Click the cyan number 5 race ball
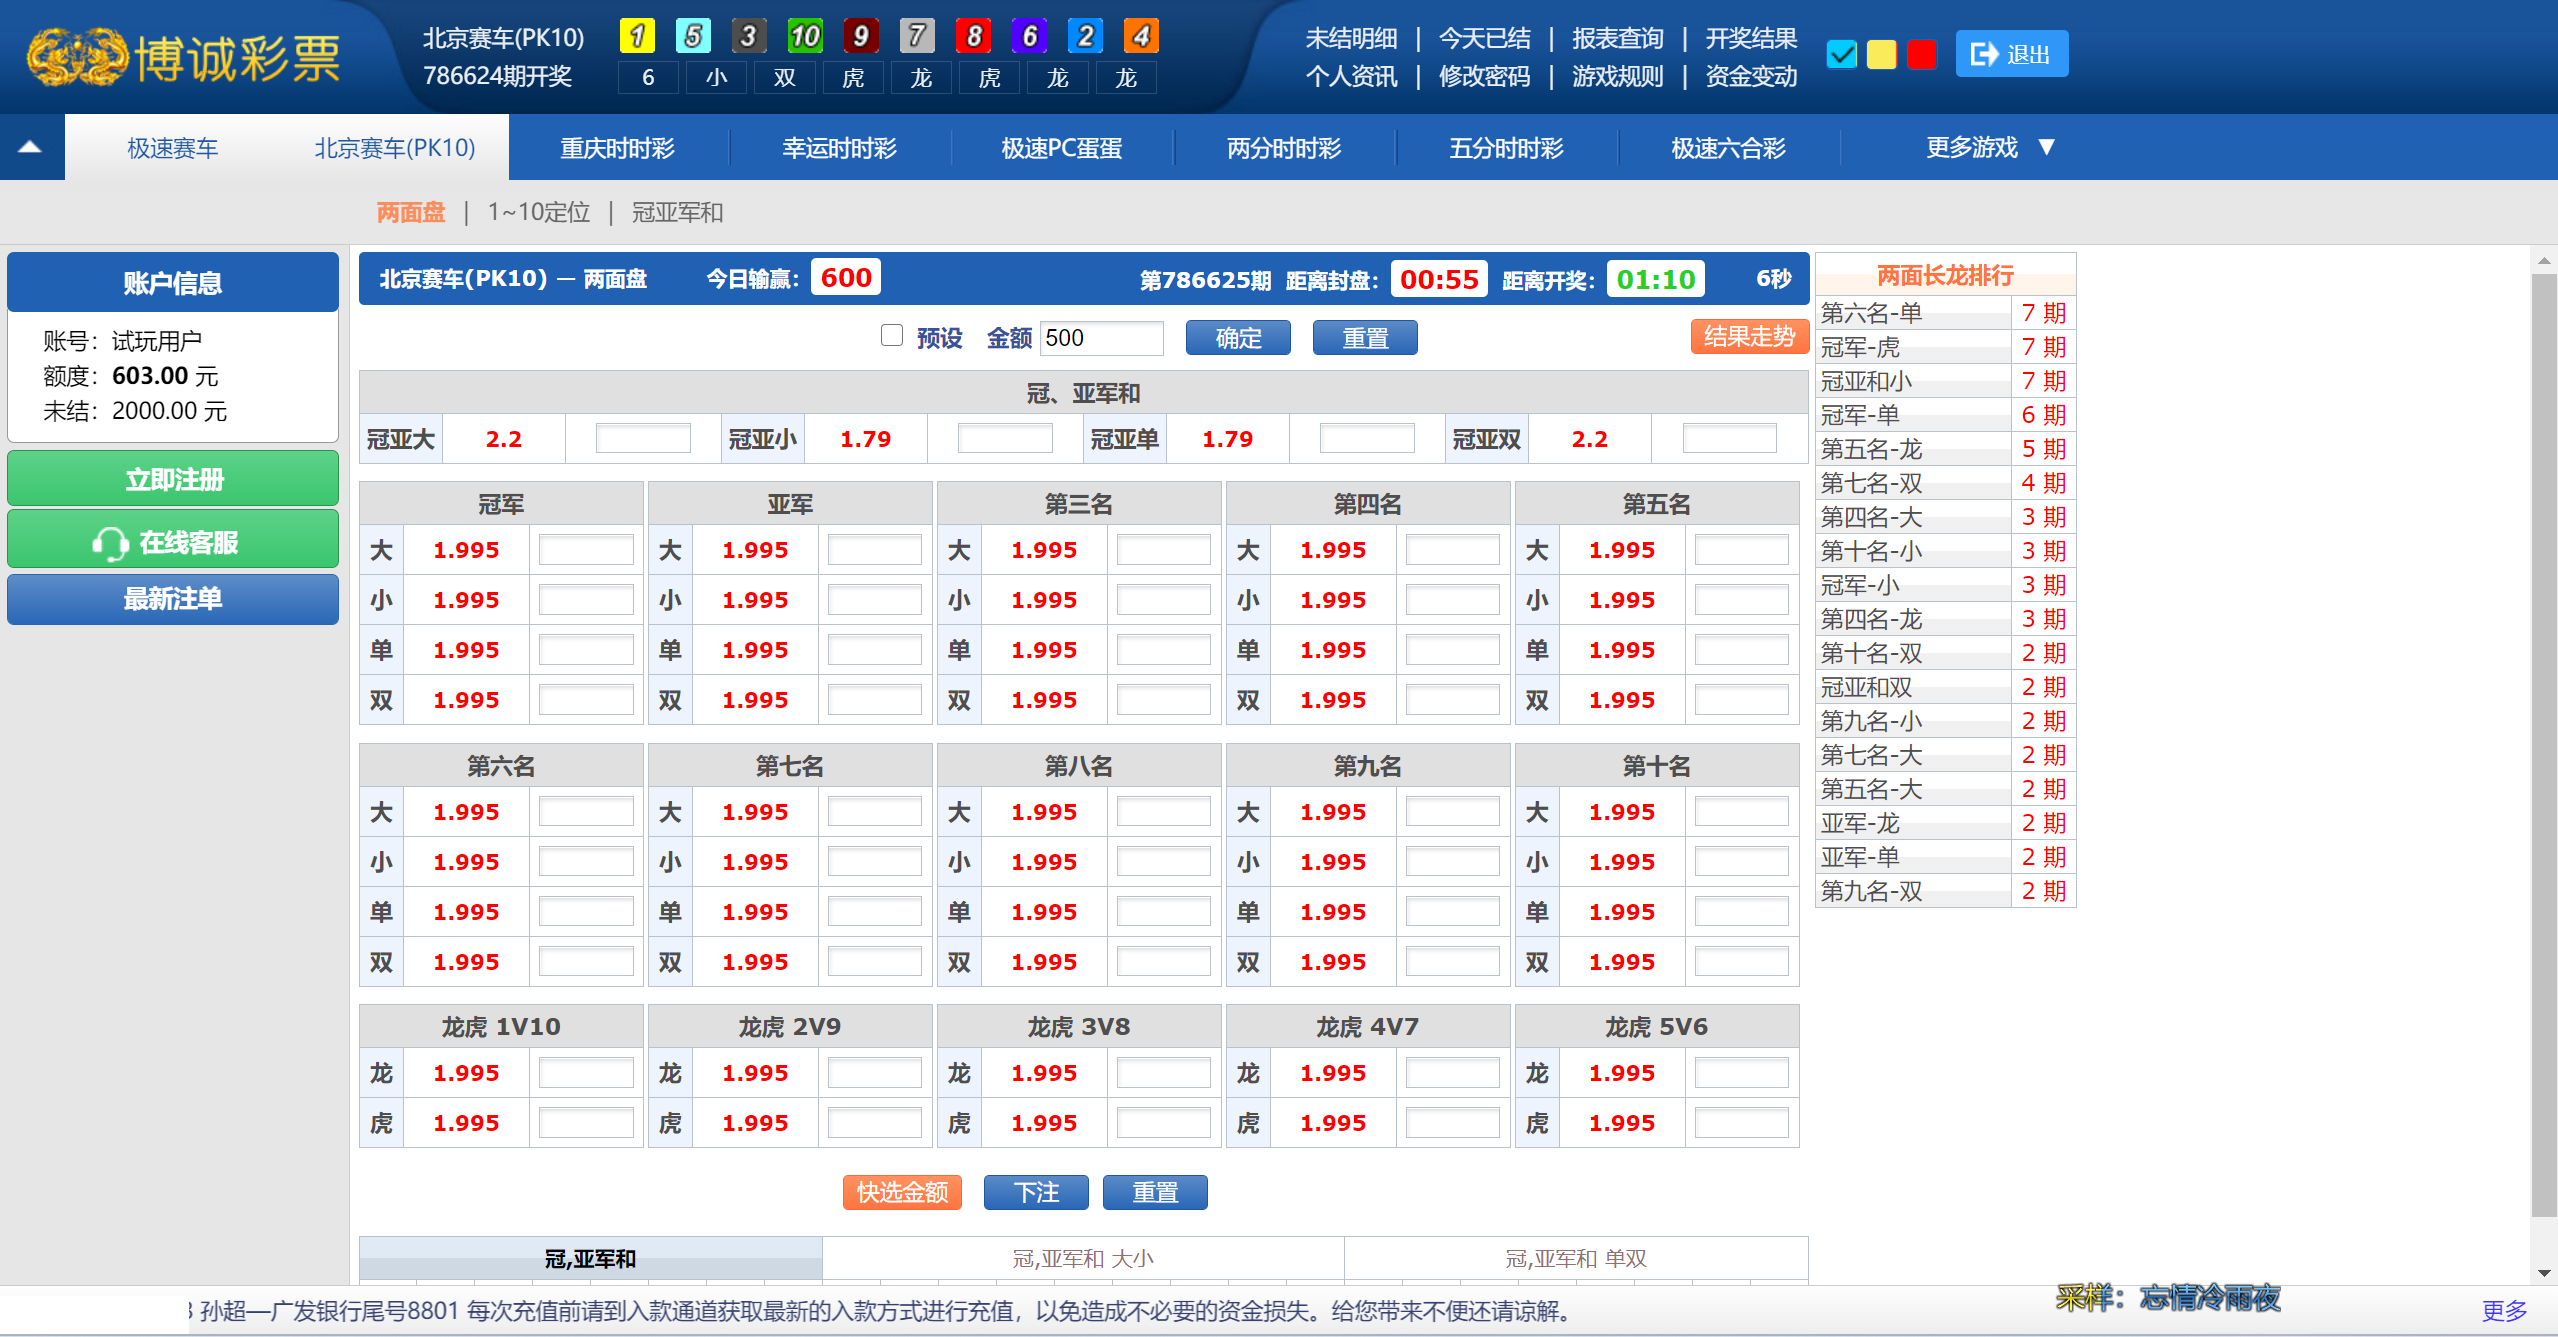This screenshot has height=1337, width=2558. coord(693,36)
